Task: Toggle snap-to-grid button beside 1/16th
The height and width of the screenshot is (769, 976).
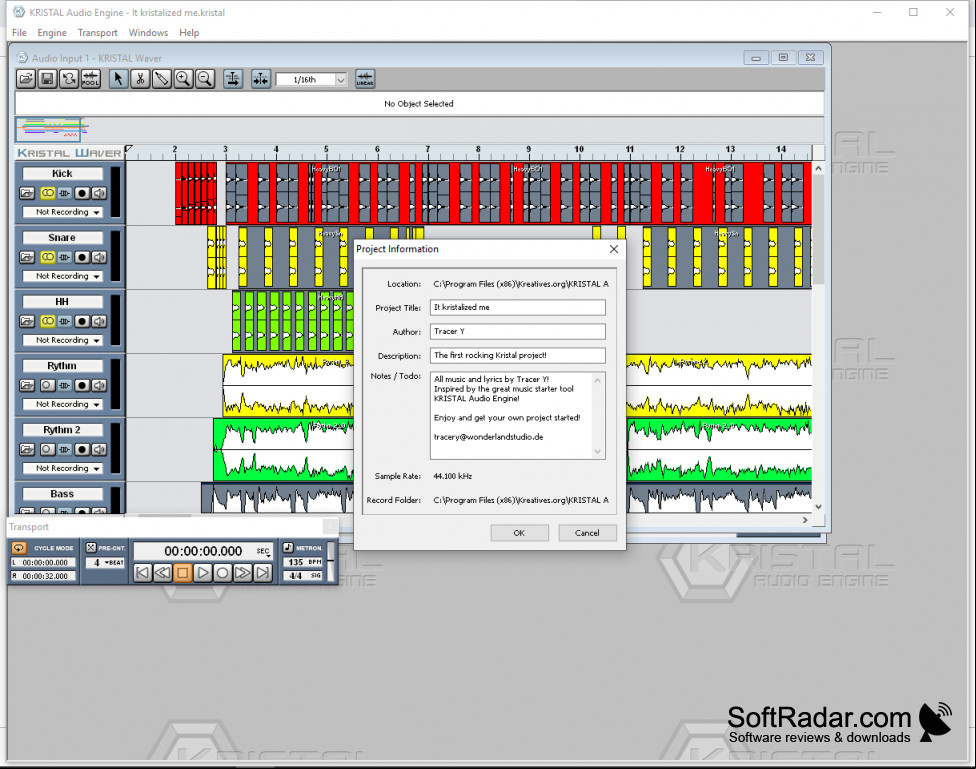Action: click(x=260, y=79)
